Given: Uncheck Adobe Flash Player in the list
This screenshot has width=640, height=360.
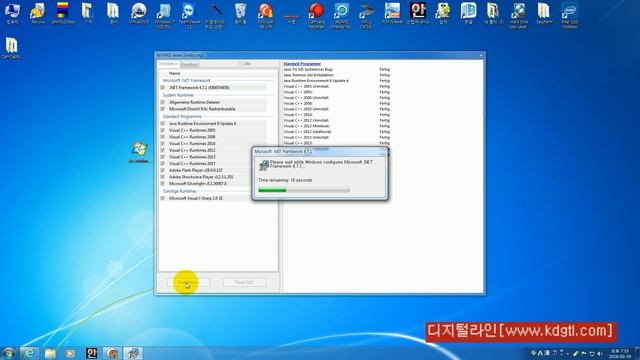Looking at the screenshot, I should coord(163,170).
